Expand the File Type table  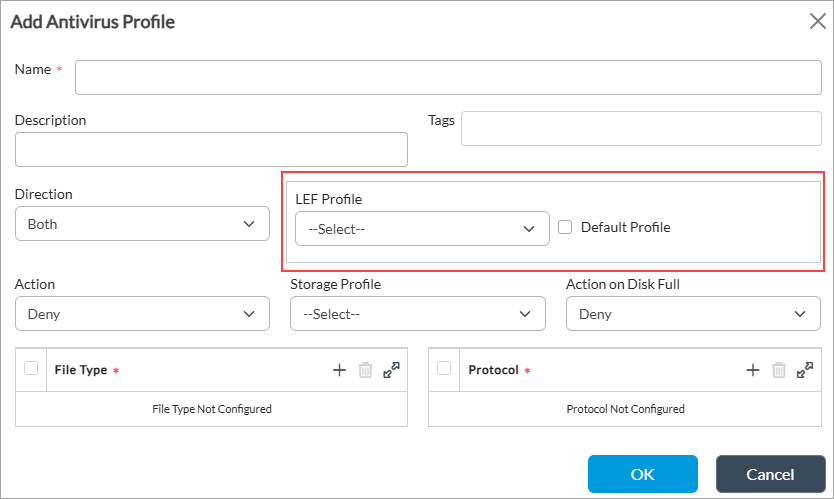(391, 370)
